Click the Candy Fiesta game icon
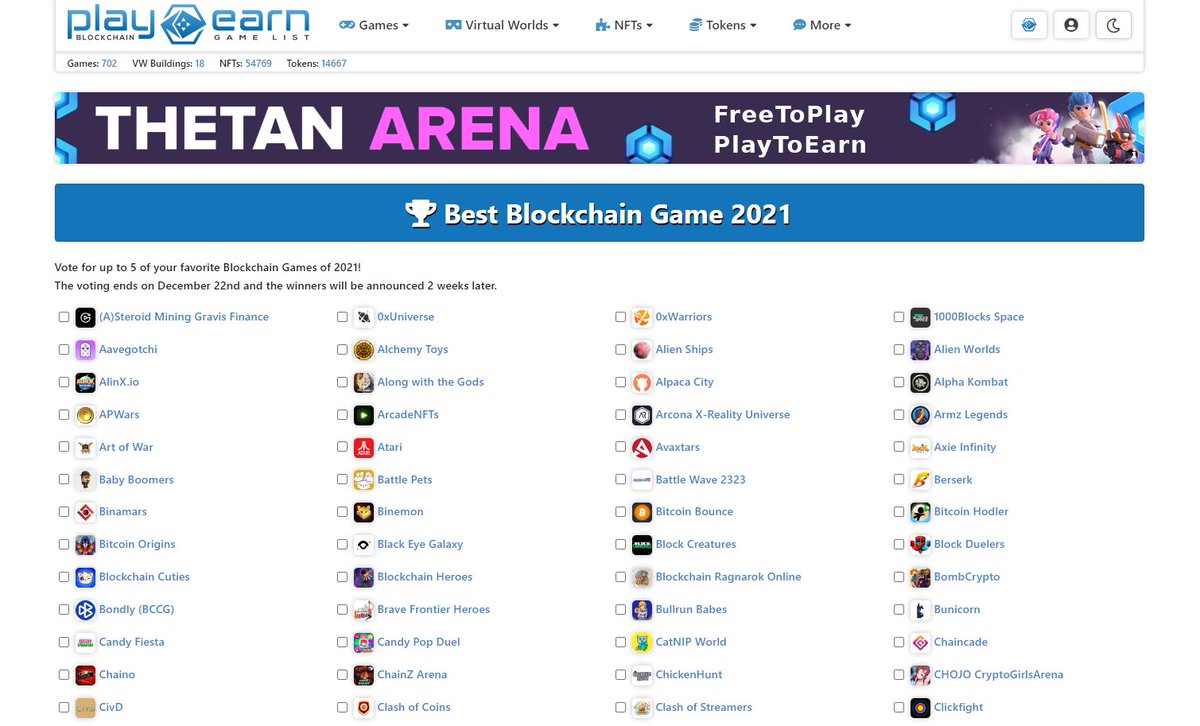 [x=85, y=642]
